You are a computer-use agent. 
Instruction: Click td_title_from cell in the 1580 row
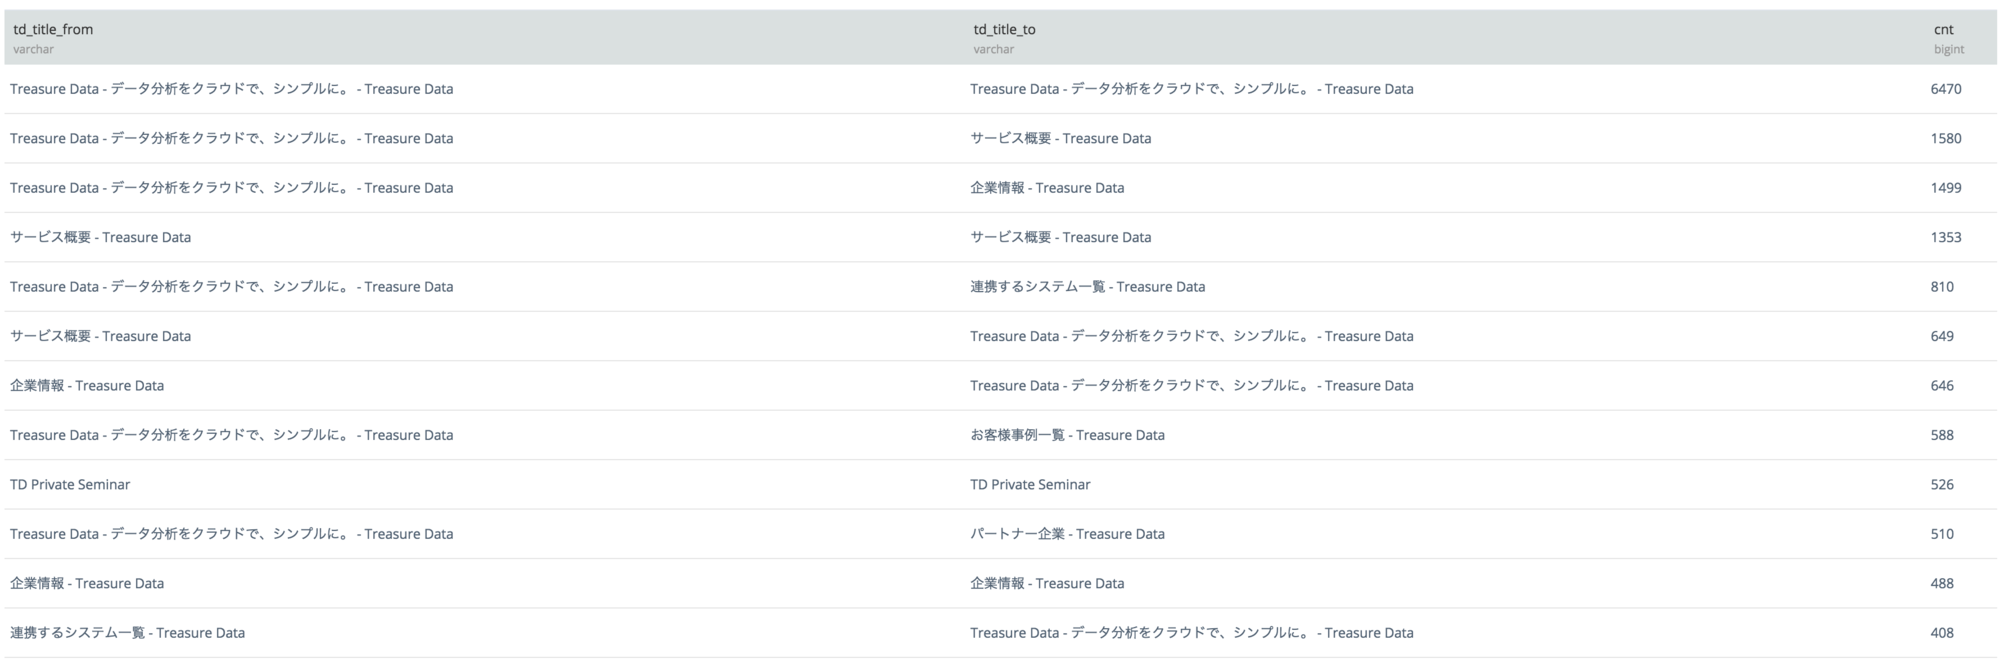click(x=231, y=138)
